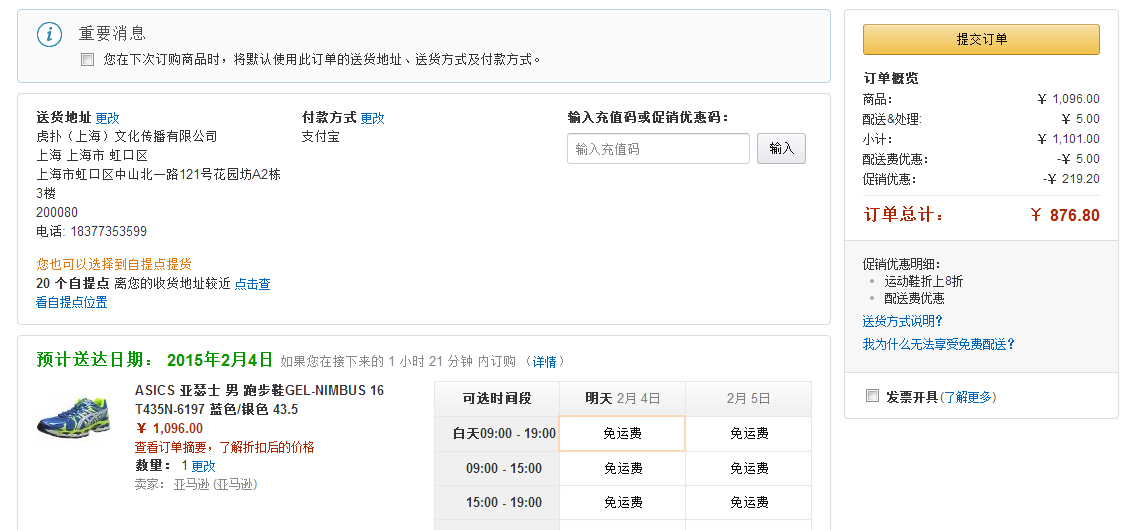Click 查看订单摘要,了解折扣后的价格 text
Viewport: 1145px width, 530px height.
coord(225,447)
